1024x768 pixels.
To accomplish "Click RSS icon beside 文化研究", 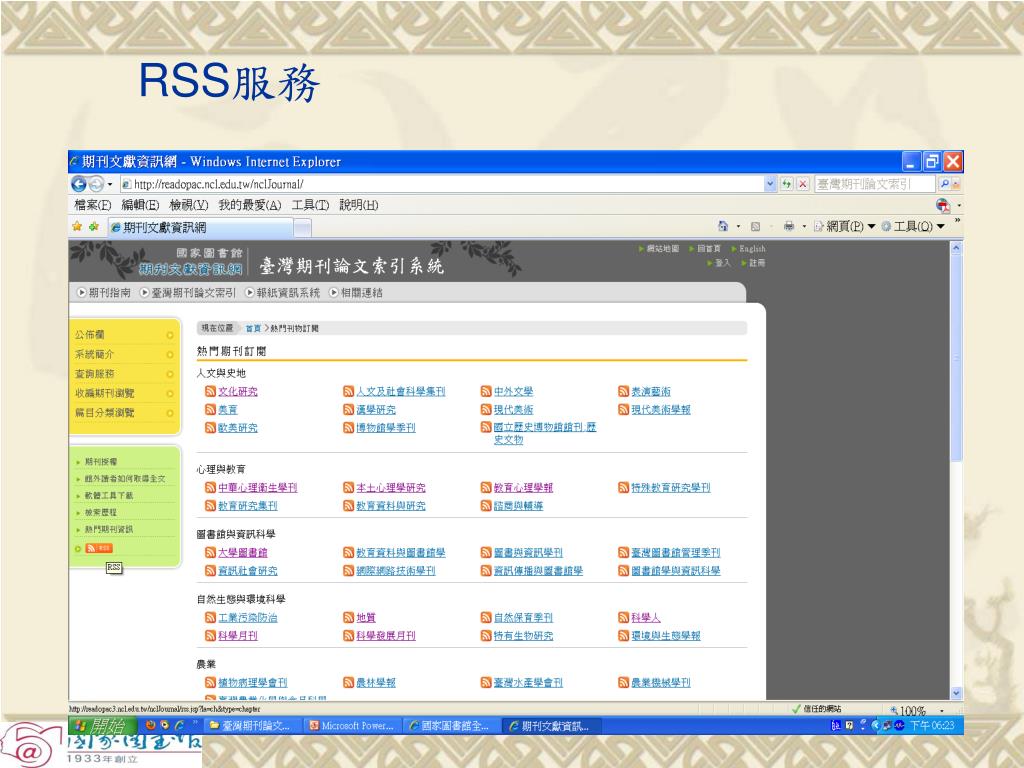I will click(210, 391).
